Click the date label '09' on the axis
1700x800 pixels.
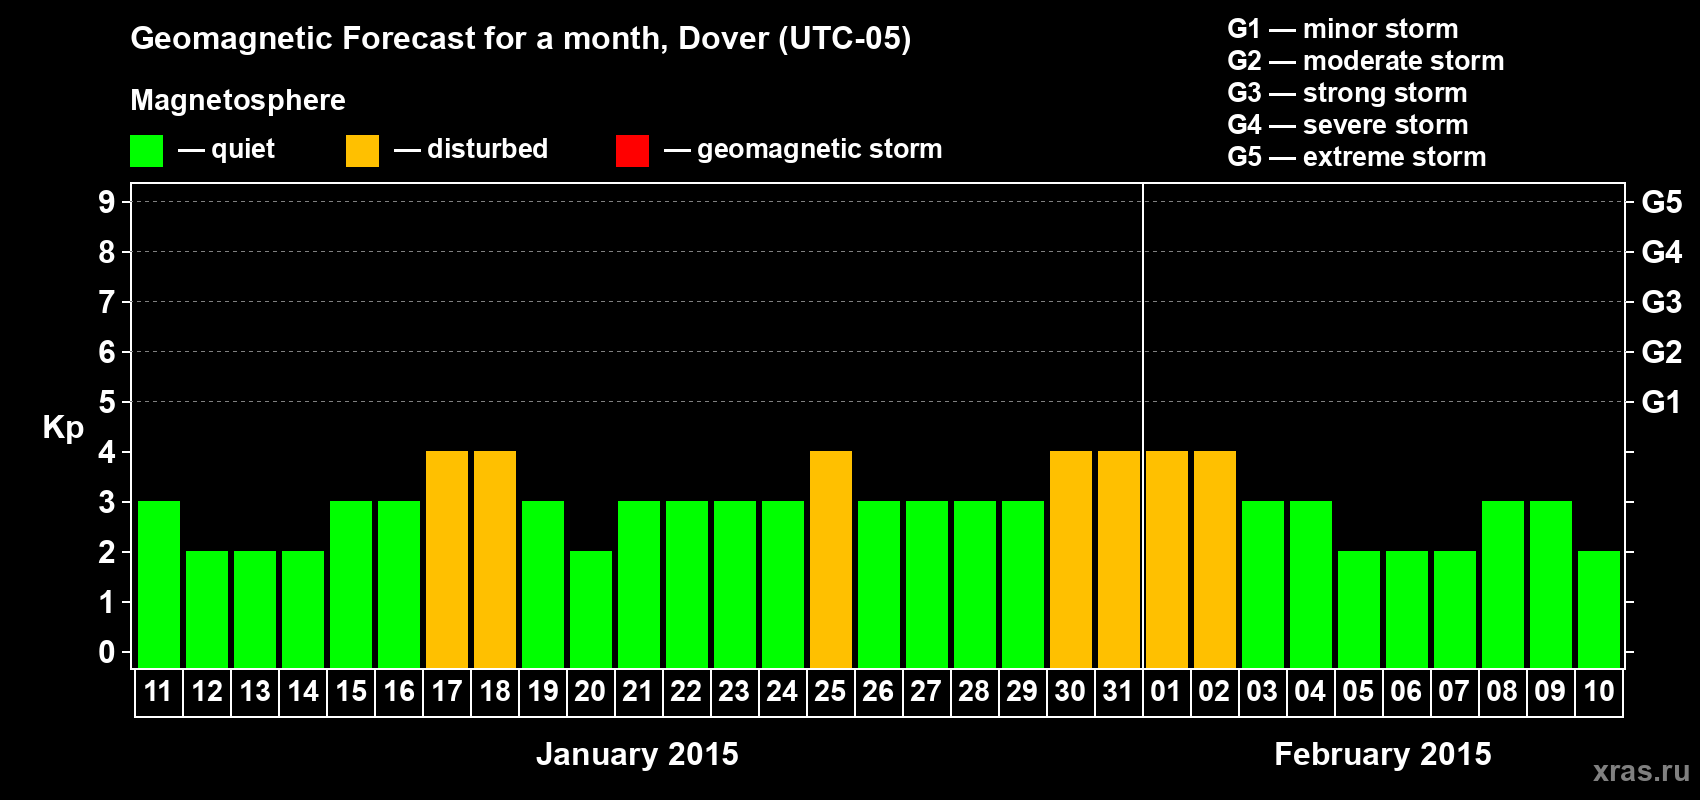click(x=1550, y=691)
